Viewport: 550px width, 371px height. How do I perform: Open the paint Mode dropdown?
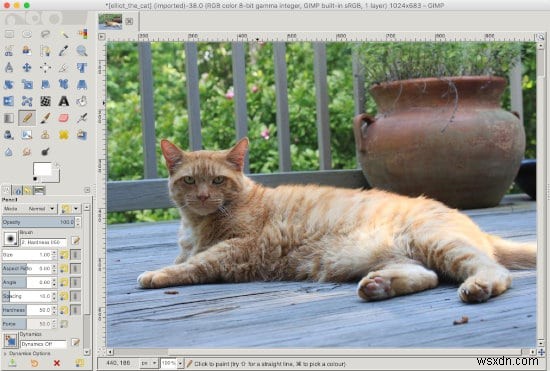(29, 209)
